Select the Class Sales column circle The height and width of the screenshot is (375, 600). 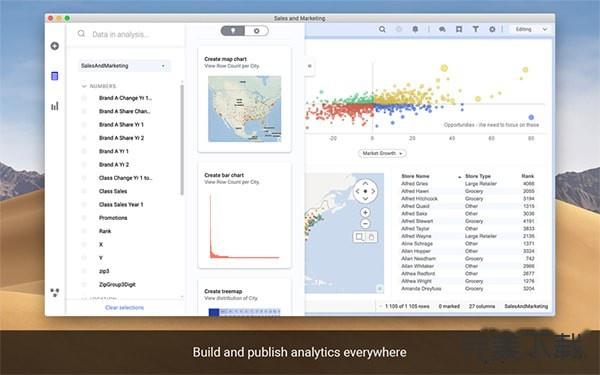(84, 191)
